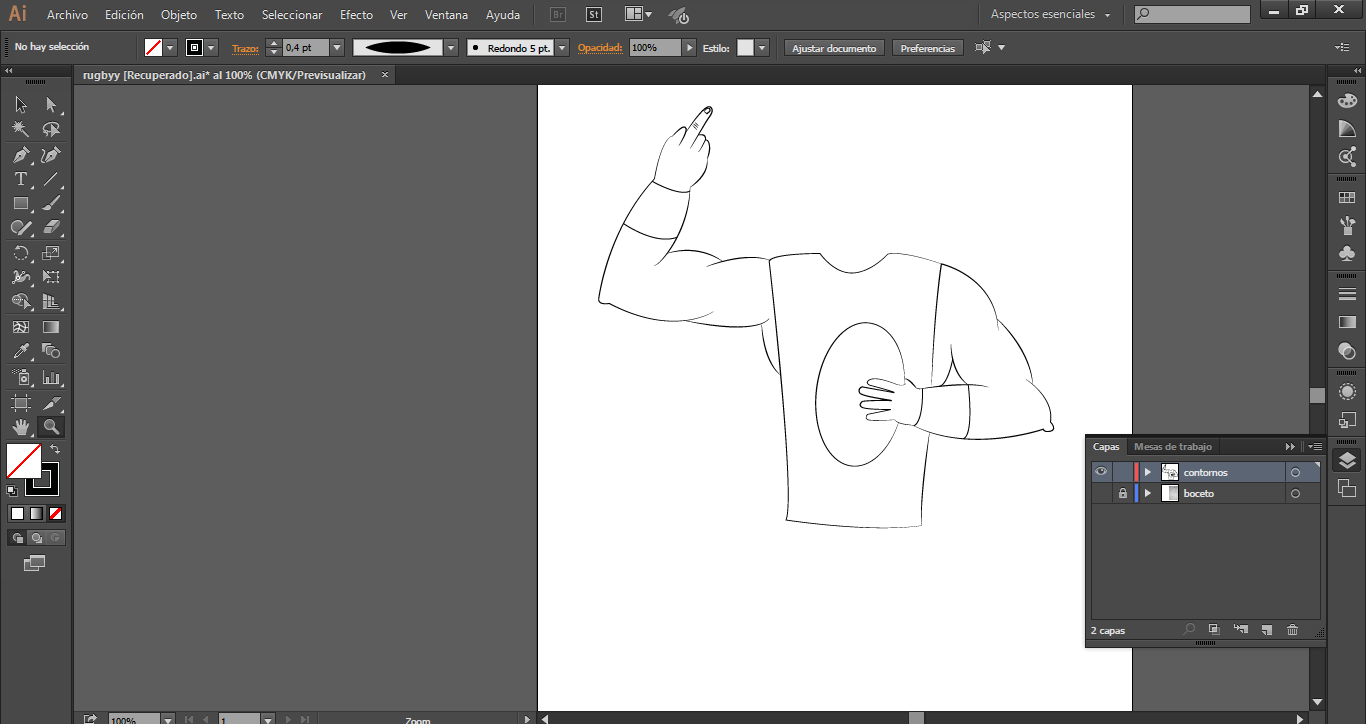Select the Rectangle tool
This screenshot has height=724, width=1366.
pos(21,204)
